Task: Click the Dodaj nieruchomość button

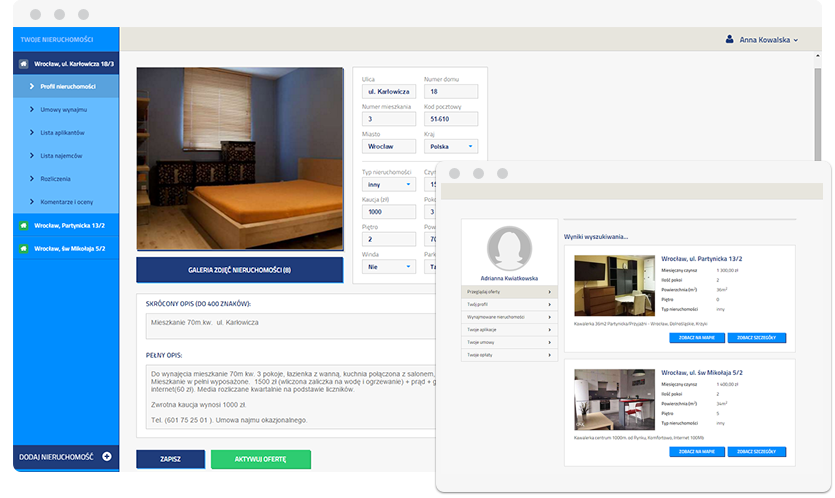Action: point(66,457)
